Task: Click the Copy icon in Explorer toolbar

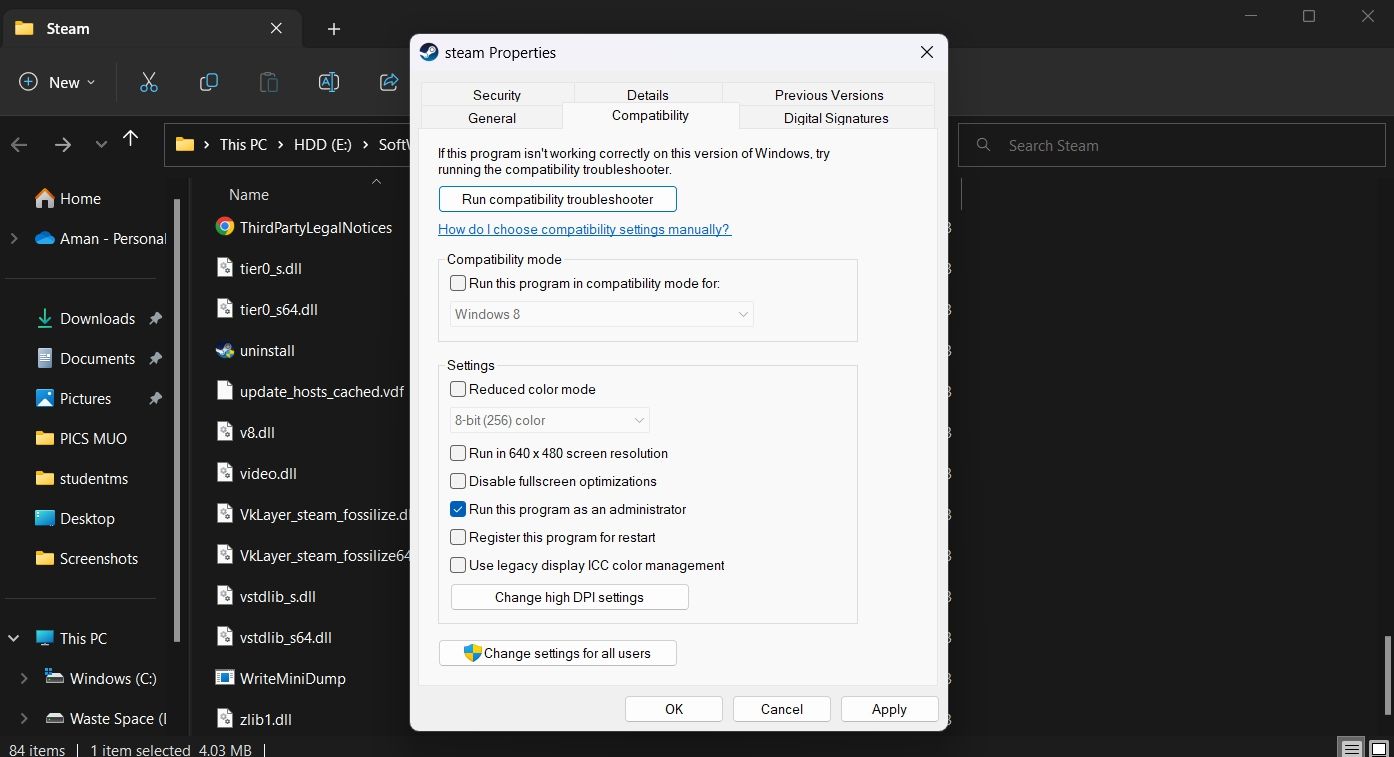Action: click(x=209, y=82)
